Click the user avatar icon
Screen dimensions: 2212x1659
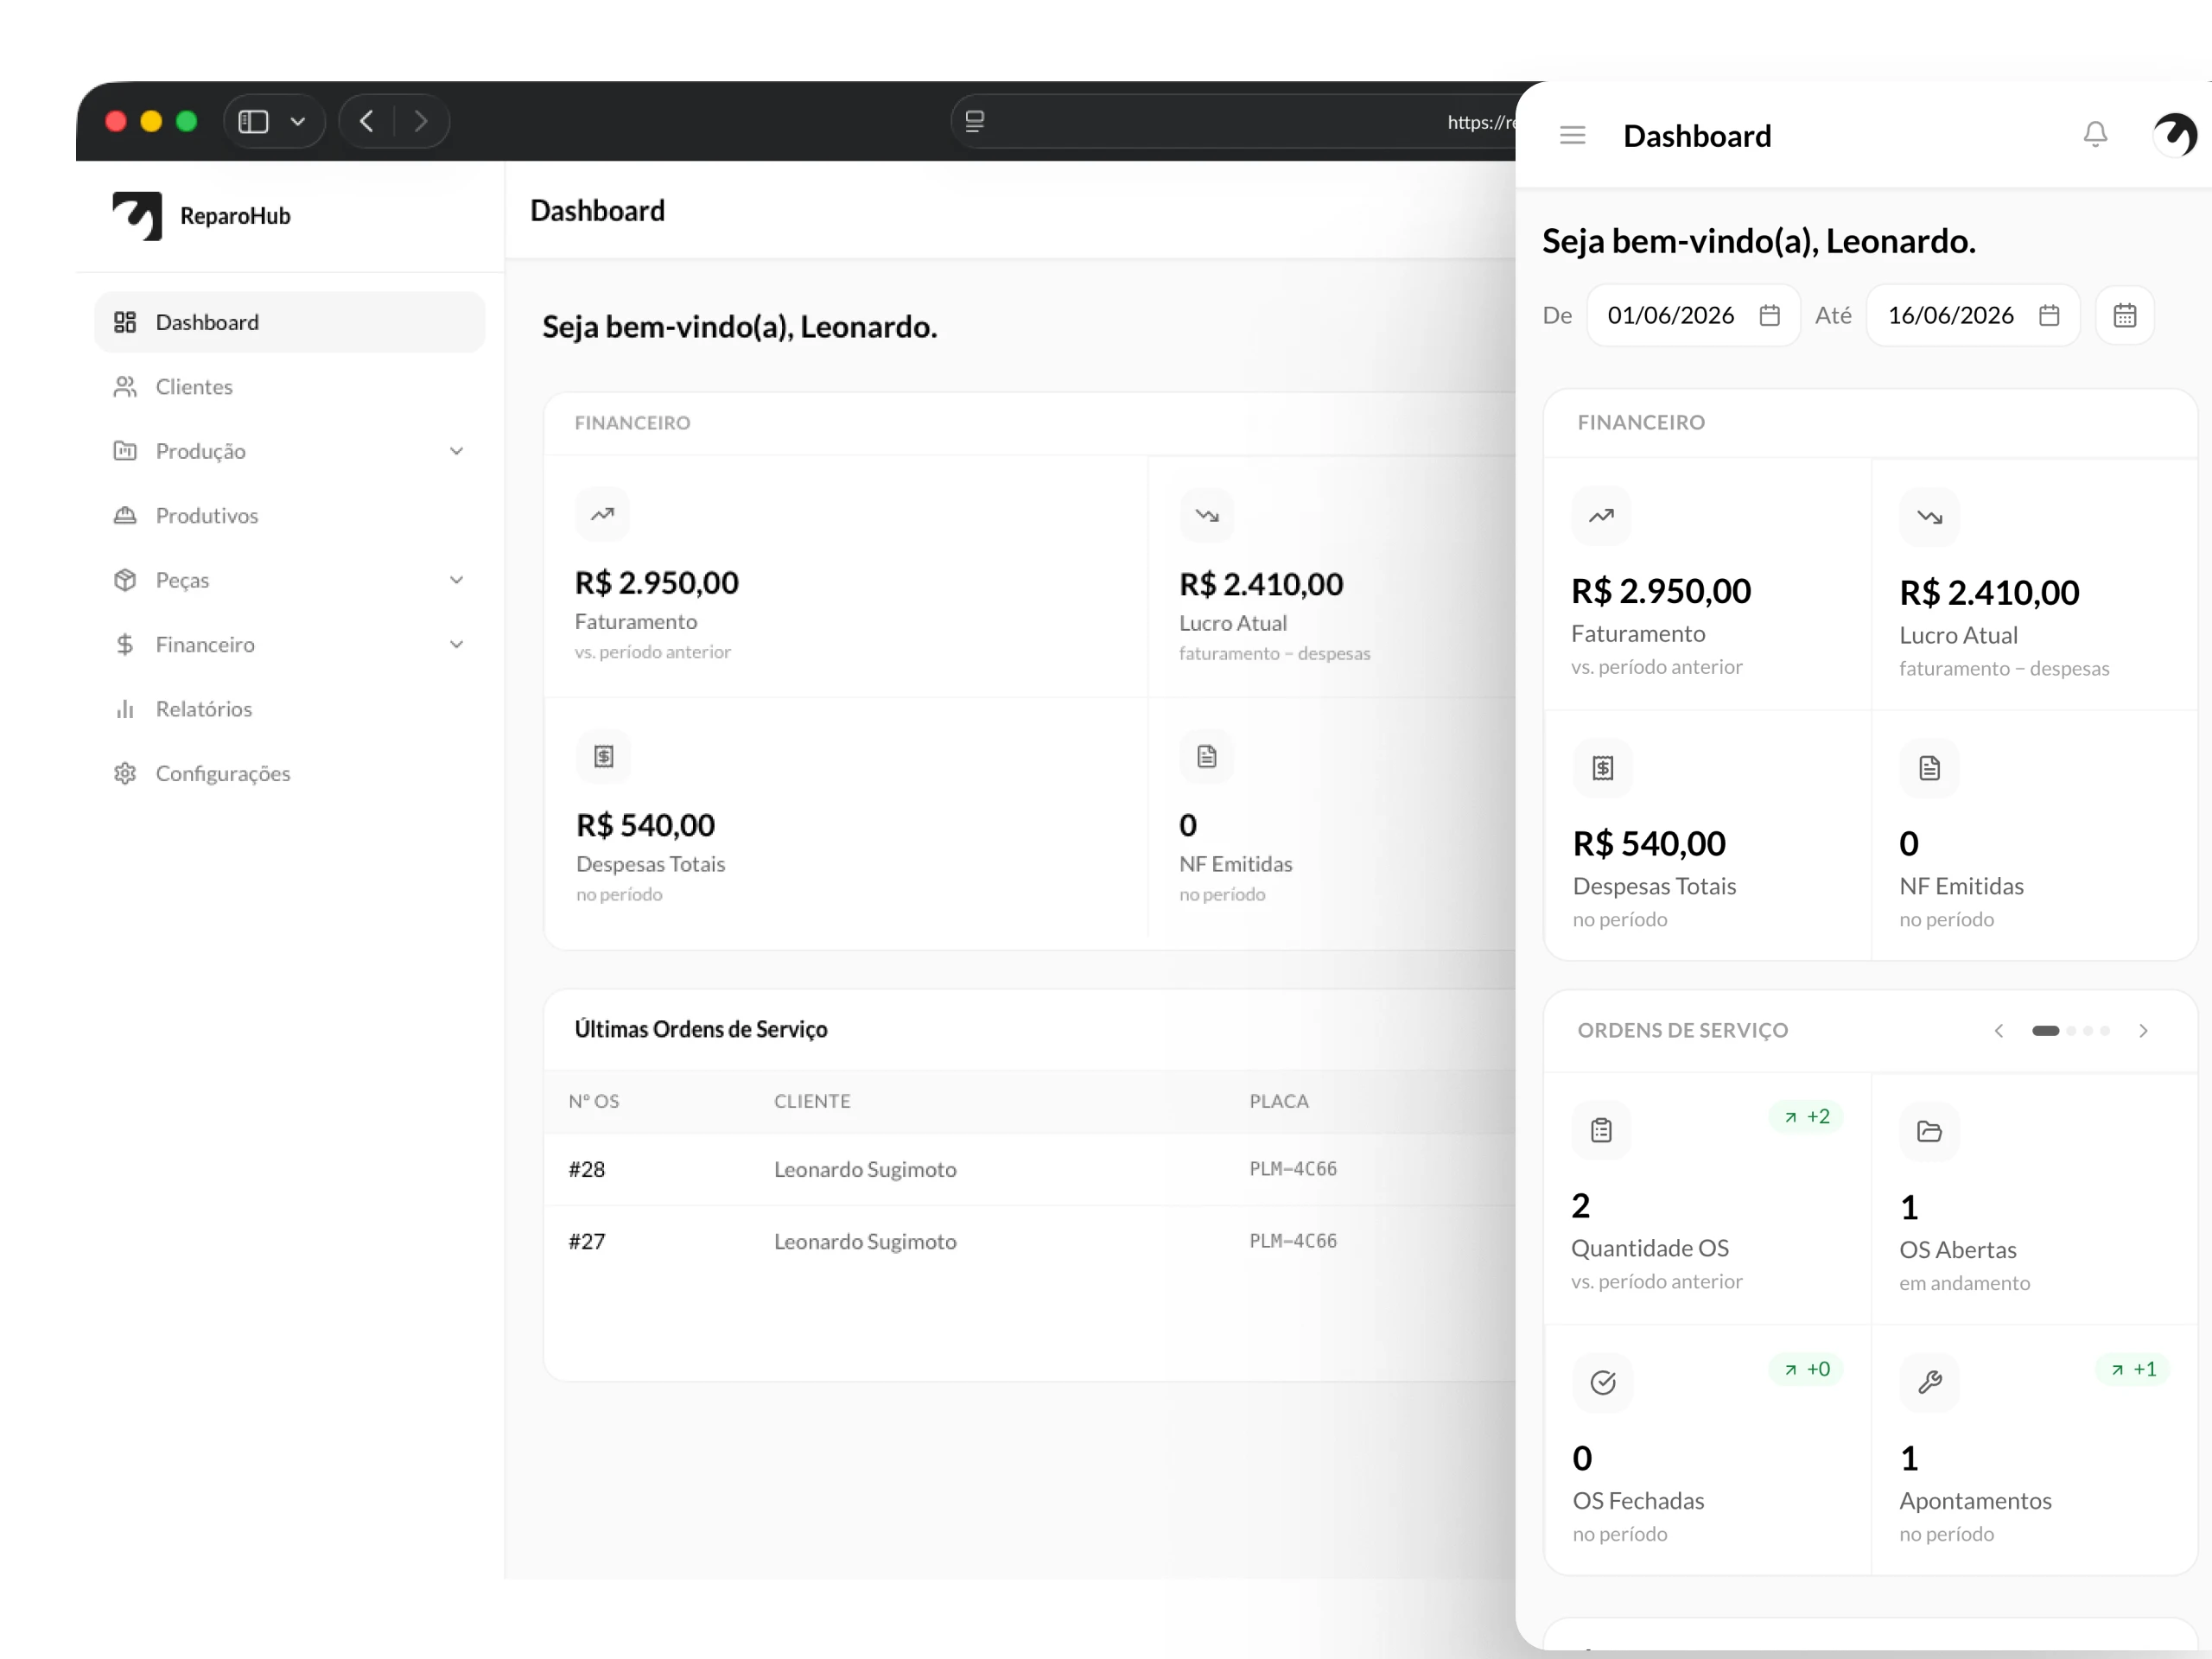[x=2174, y=134]
